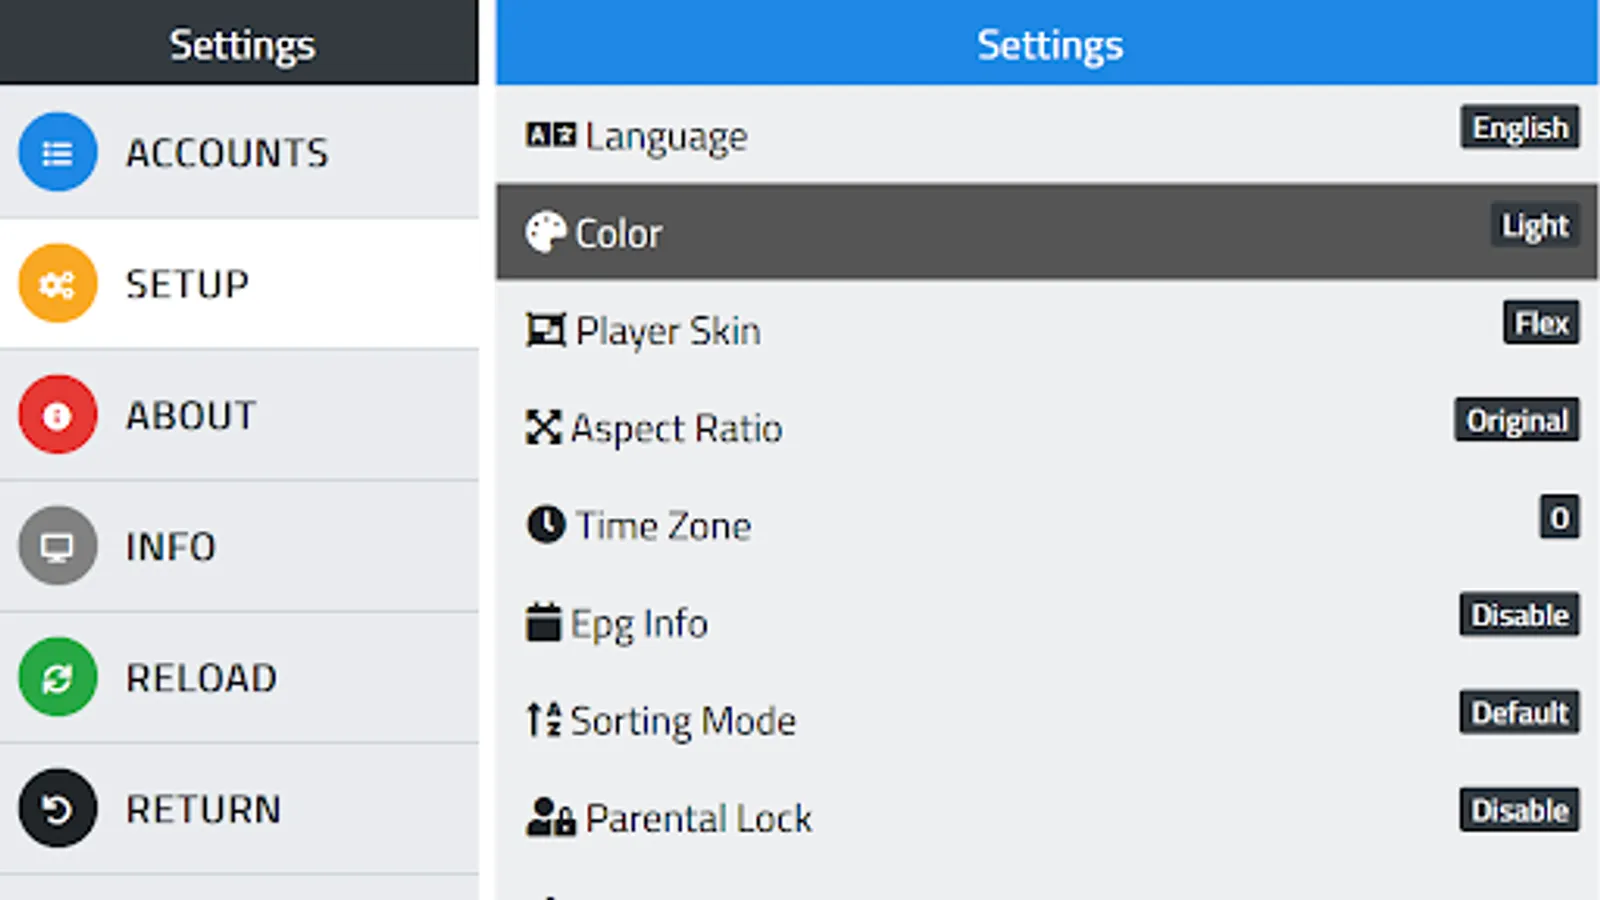This screenshot has width=1600, height=900.
Task: Disable Parental Lock setting
Action: click(x=1518, y=810)
